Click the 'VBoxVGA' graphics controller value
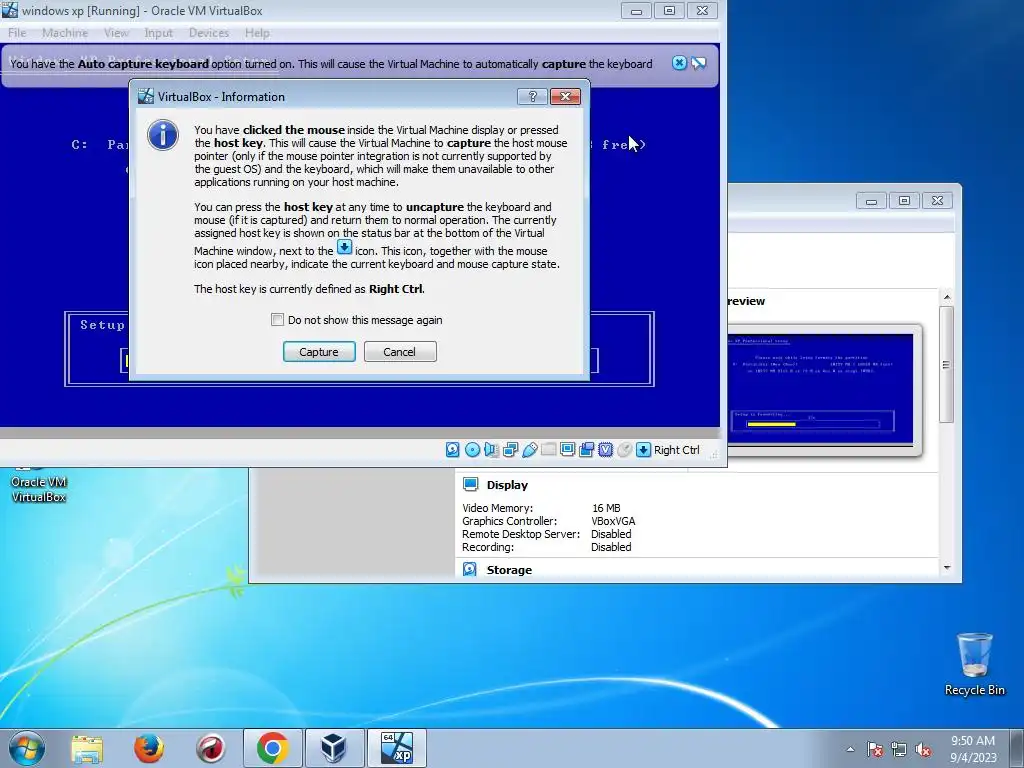Viewport: 1024px width, 768px height. click(613, 521)
